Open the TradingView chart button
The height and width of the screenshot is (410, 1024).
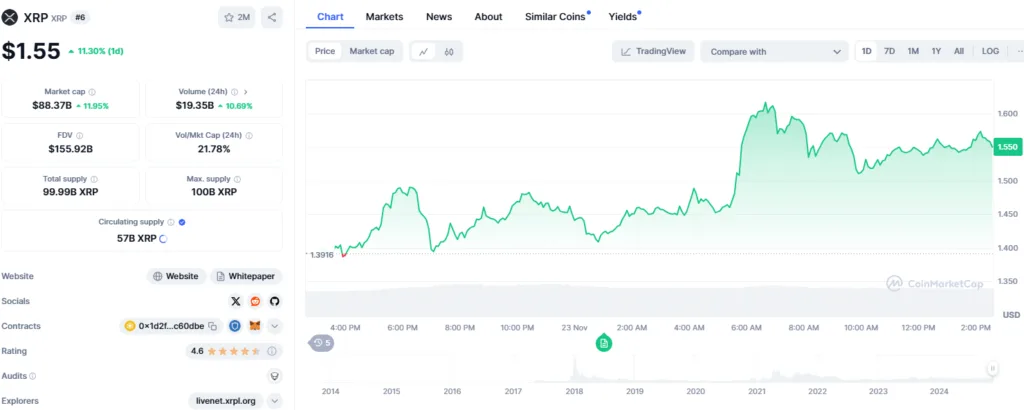click(x=653, y=52)
